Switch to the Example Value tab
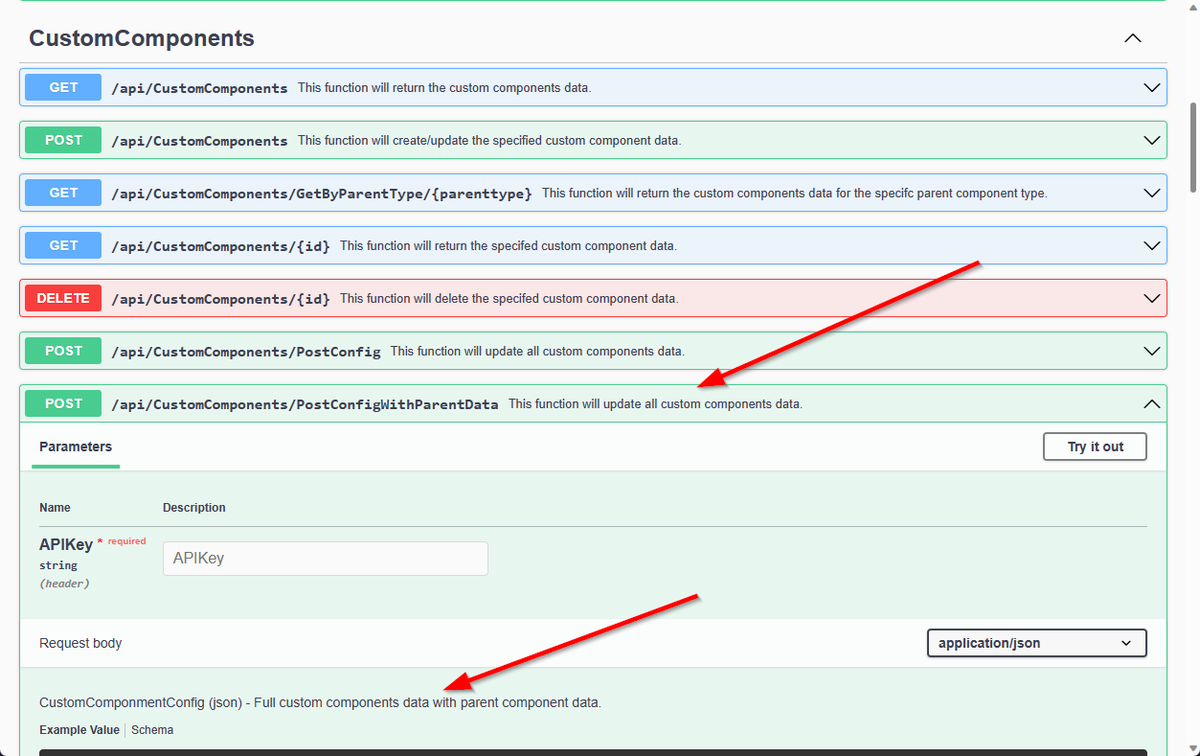1200x756 pixels. (x=79, y=730)
